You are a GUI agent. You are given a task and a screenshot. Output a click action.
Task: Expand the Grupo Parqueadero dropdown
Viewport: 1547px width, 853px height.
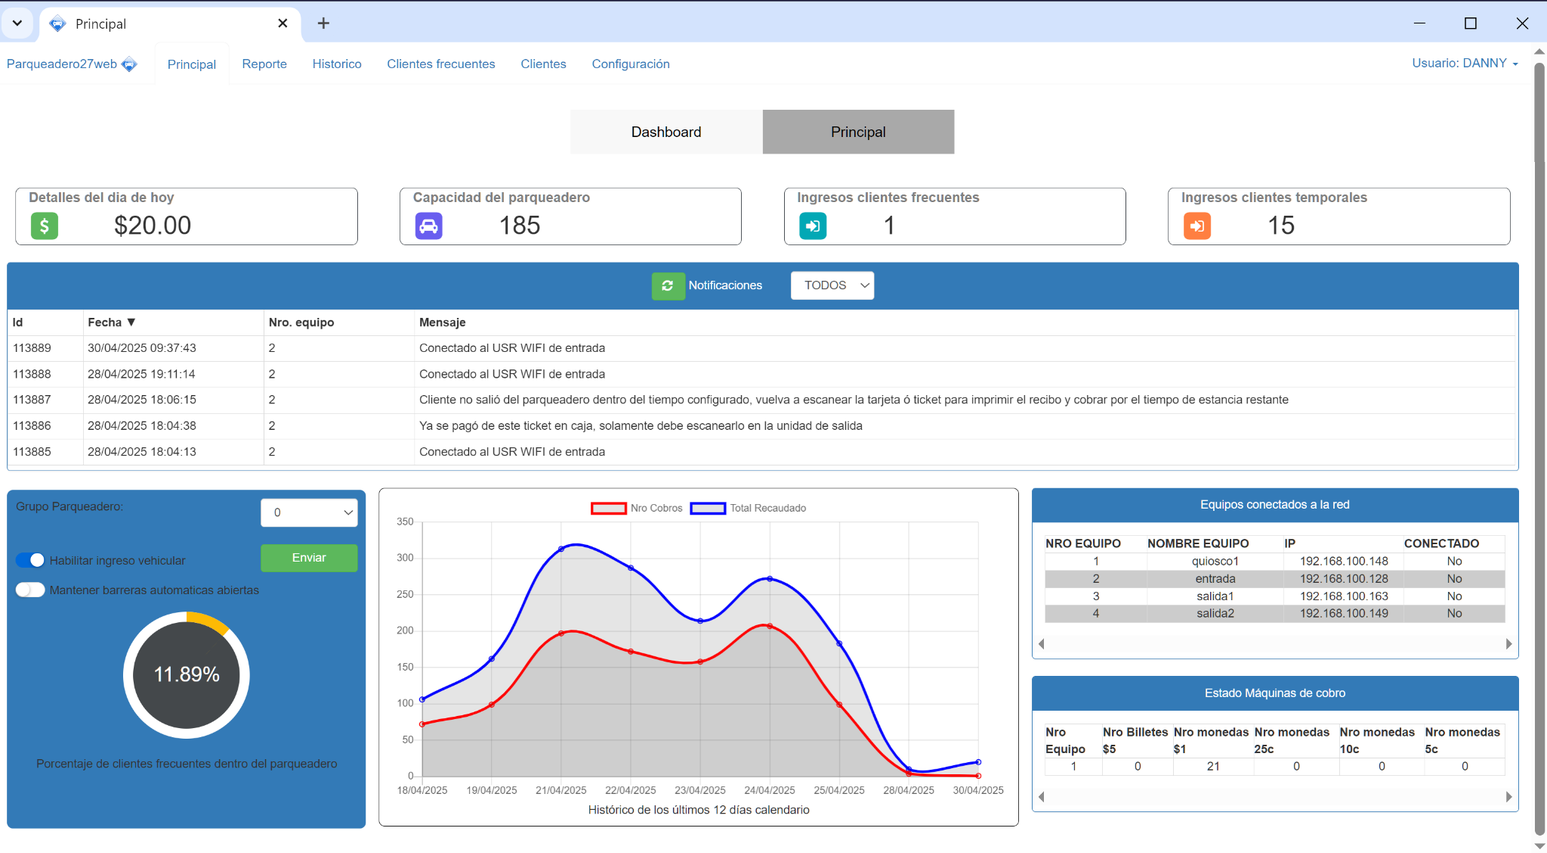[x=309, y=513]
